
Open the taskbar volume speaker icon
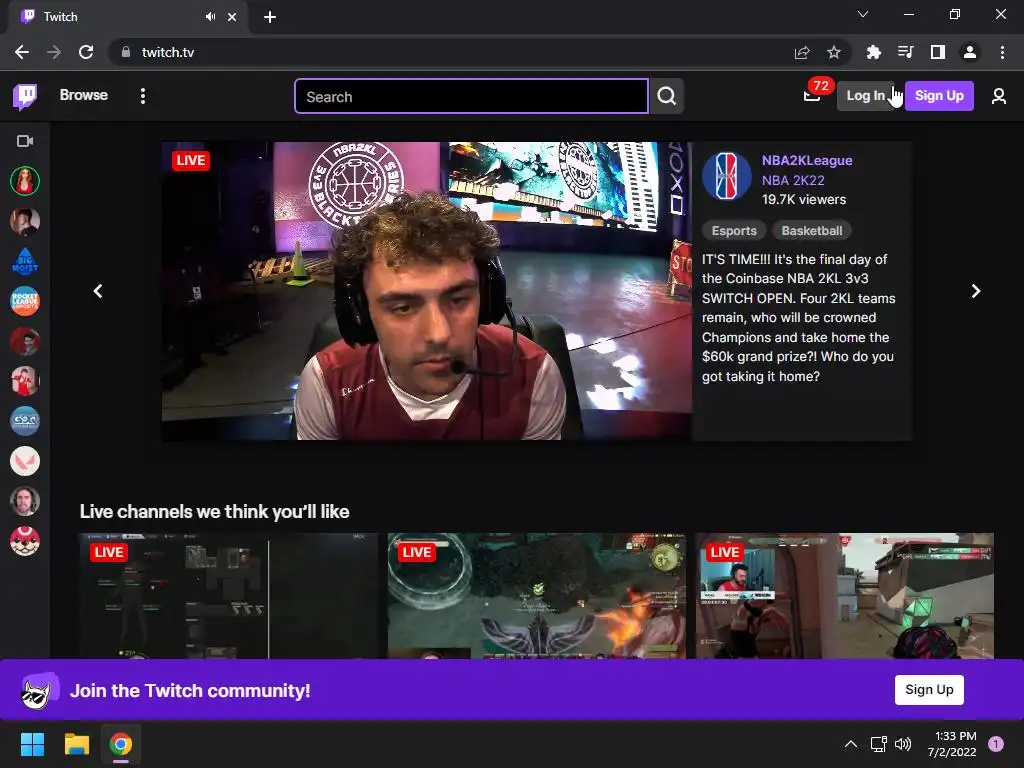(903, 744)
